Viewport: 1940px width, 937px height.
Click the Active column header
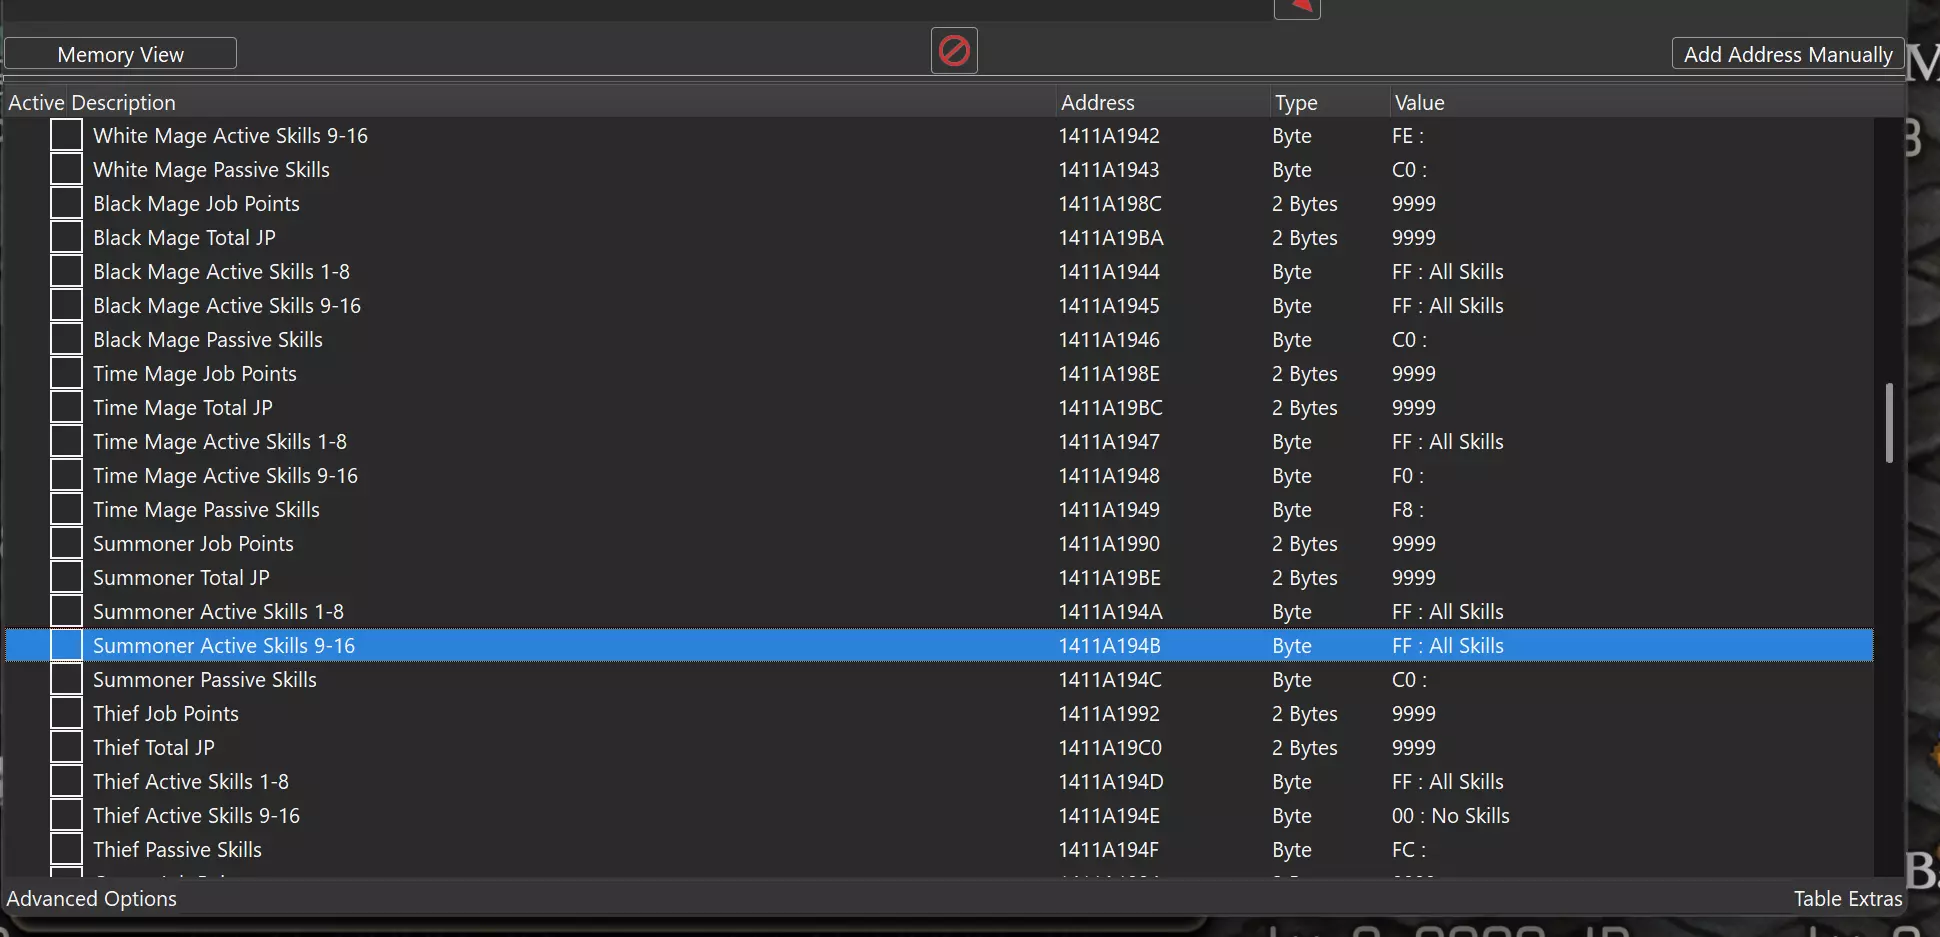coord(36,102)
